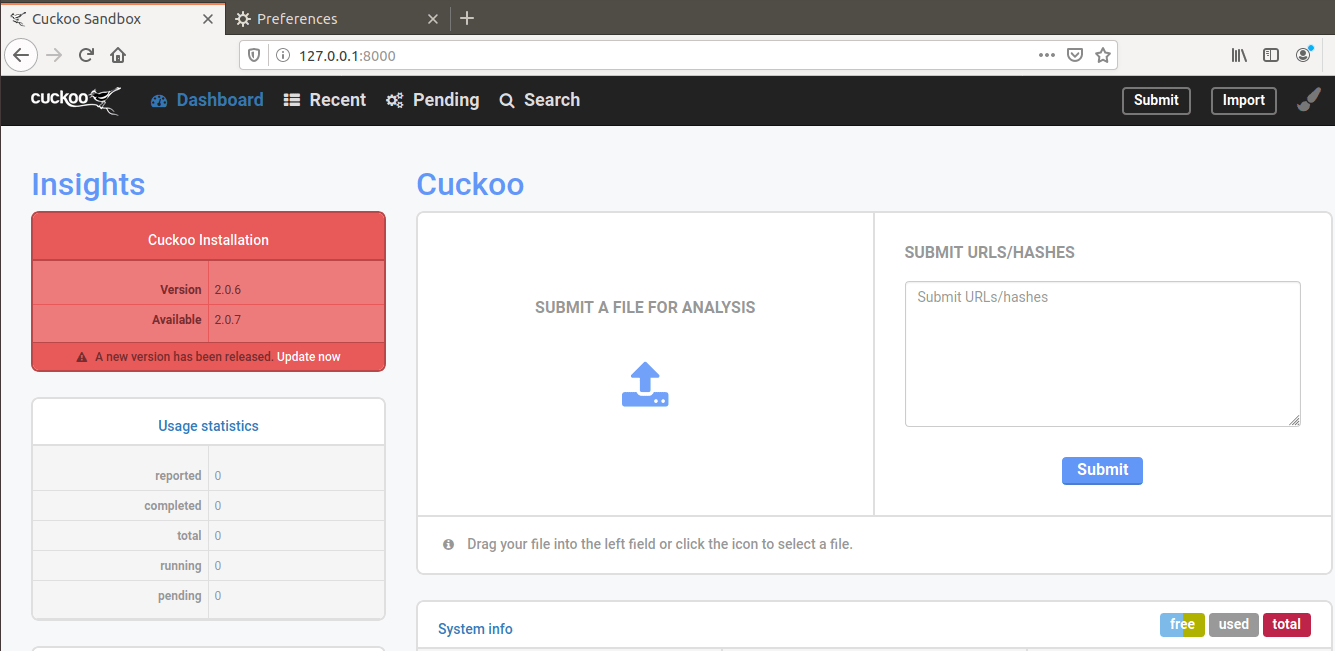The width and height of the screenshot is (1335, 651).
Task: Open a new browser tab
Action: (x=467, y=18)
